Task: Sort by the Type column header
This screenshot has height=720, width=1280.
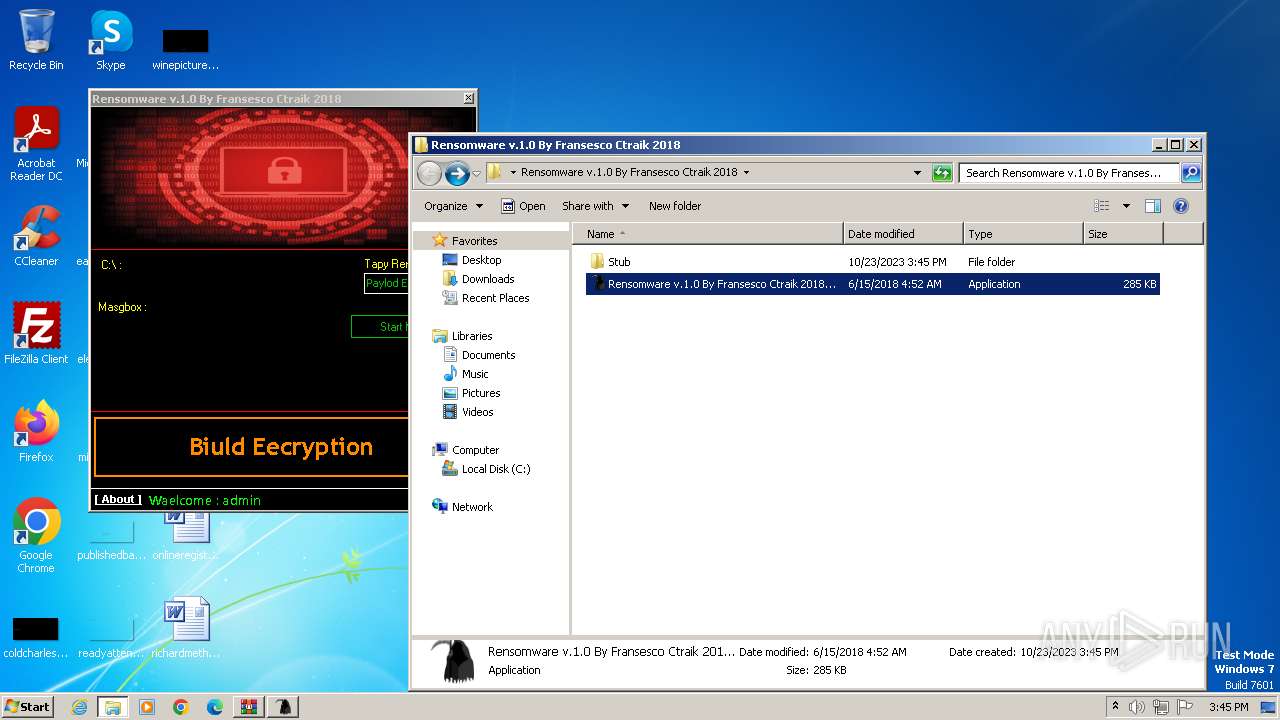Action: click(1023, 234)
